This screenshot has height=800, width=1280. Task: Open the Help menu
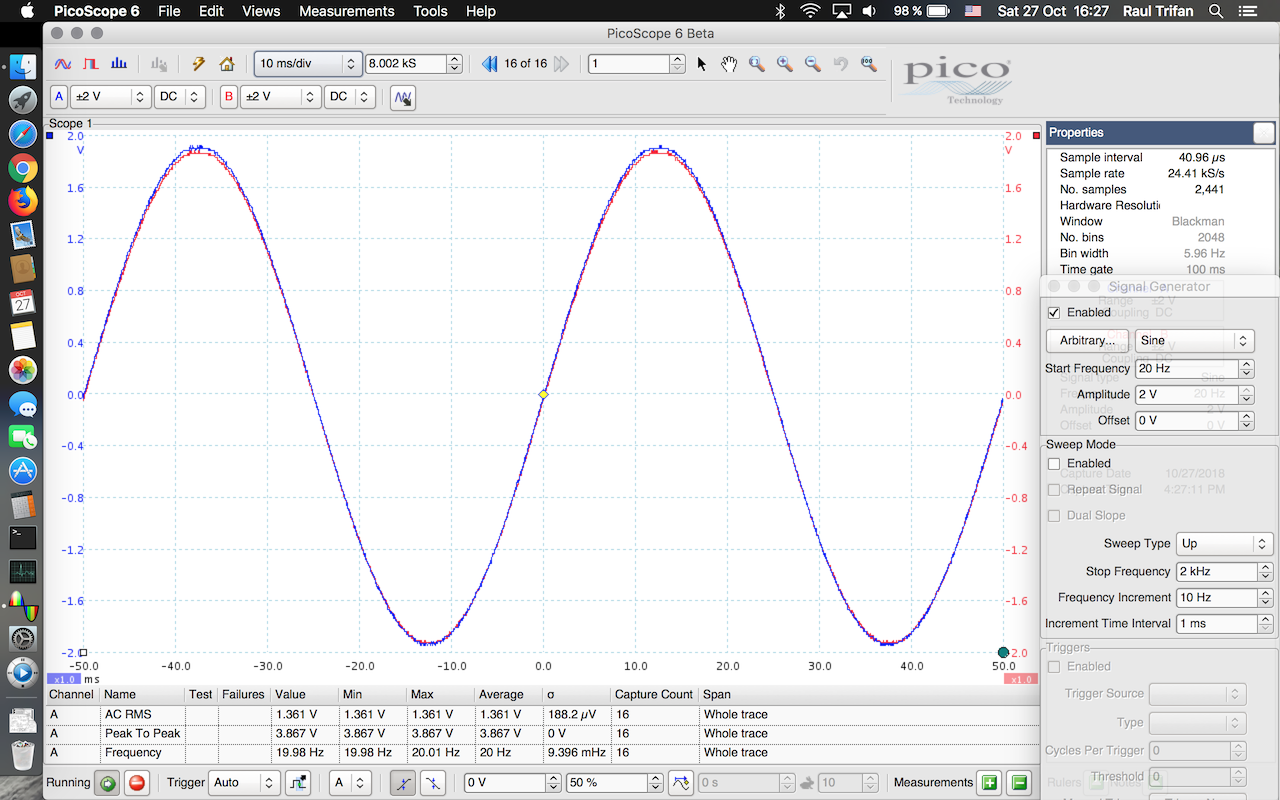pyautogui.click(x=481, y=11)
